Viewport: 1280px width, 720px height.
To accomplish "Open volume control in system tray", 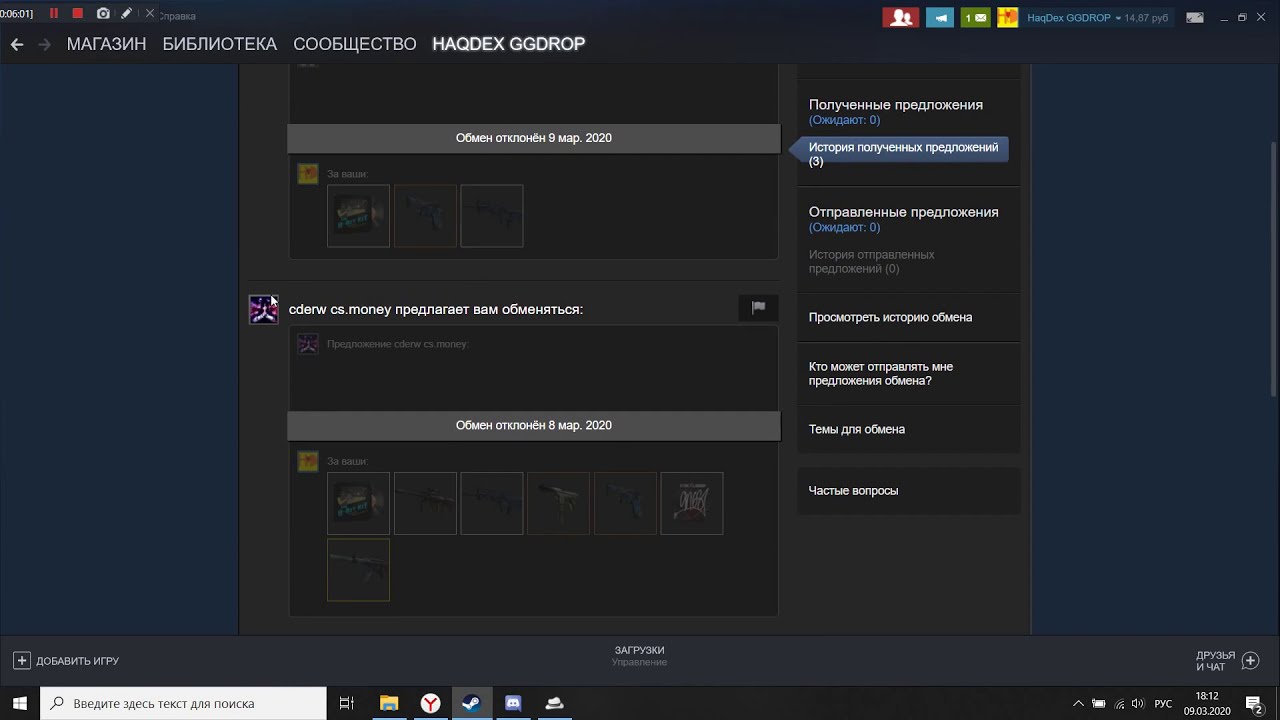I will 1139,703.
